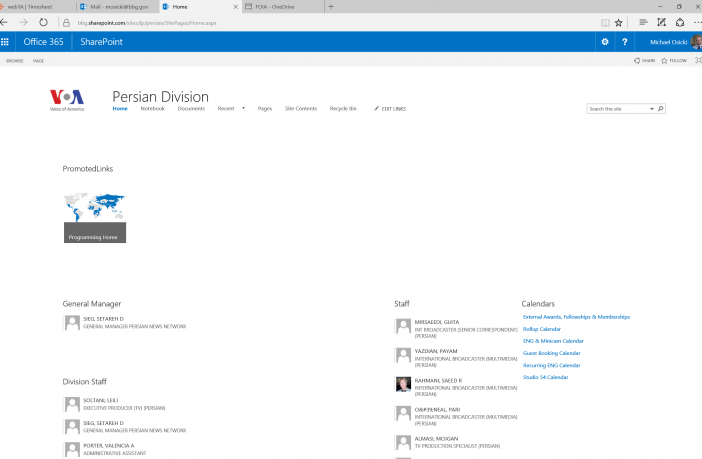Click the avatar icon for PORTER, VALENCIA A
Viewport: 702px width, 459px height.
pos(72,449)
